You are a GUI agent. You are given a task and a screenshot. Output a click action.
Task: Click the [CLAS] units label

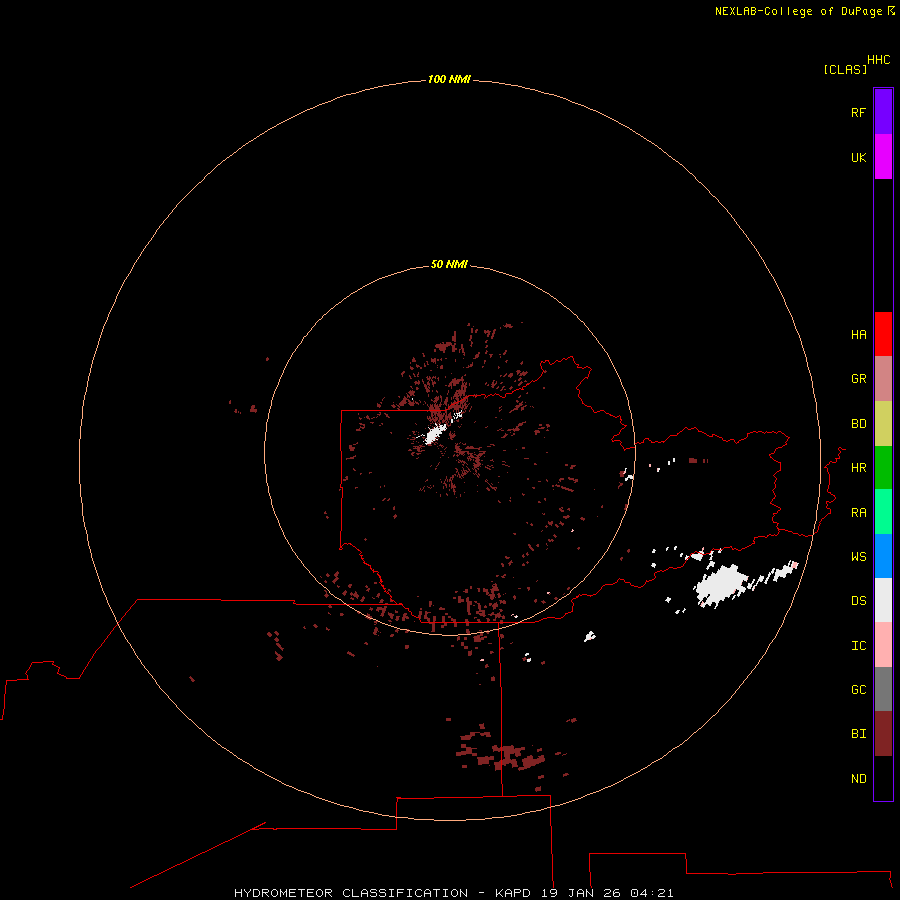tap(845, 69)
